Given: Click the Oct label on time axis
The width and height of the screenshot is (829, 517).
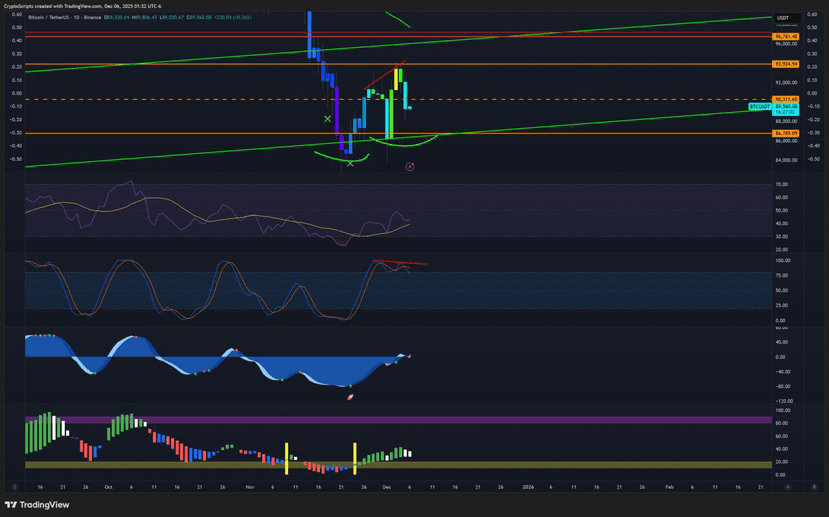Looking at the screenshot, I should (x=108, y=487).
